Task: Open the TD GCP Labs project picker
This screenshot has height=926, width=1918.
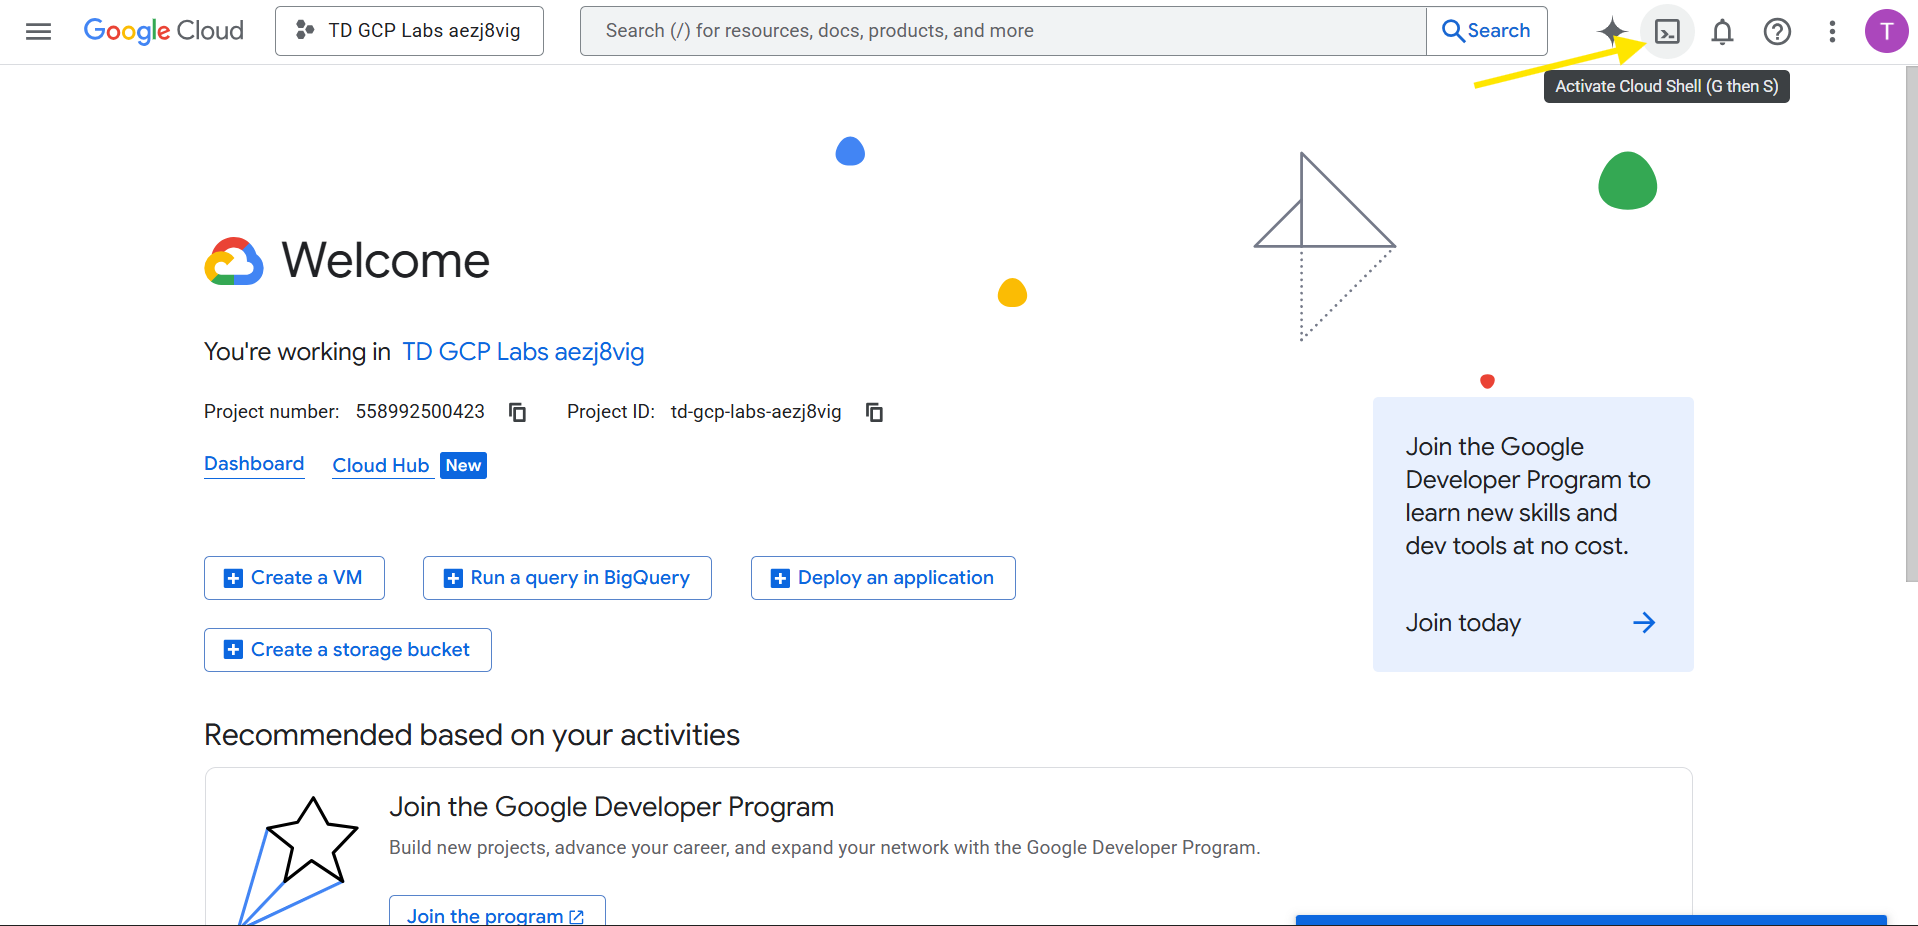Action: click(x=409, y=31)
